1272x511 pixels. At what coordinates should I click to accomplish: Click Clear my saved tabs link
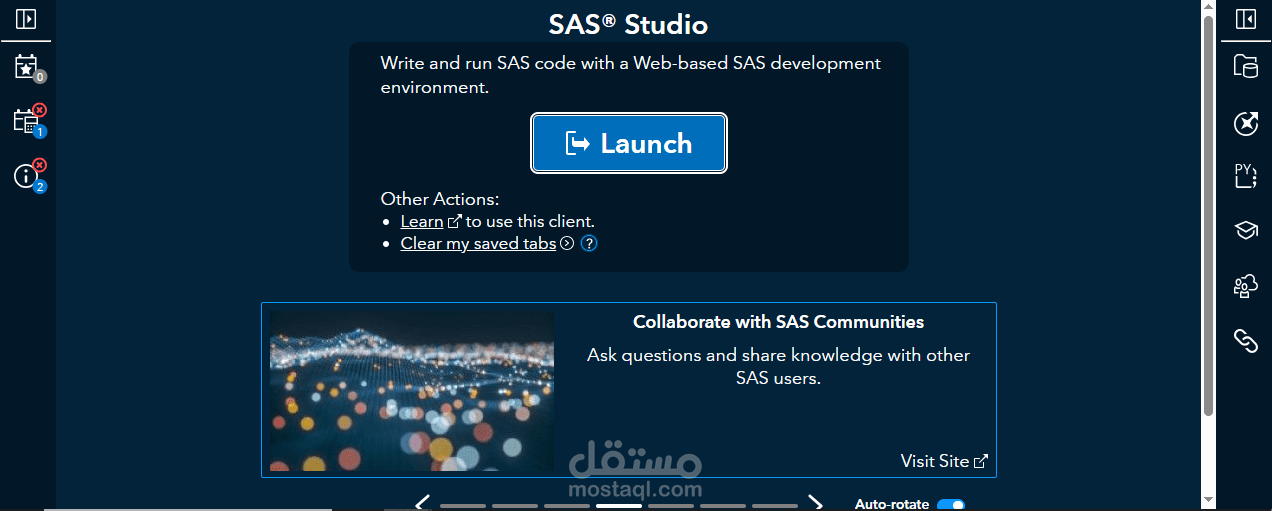click(478, 243)
